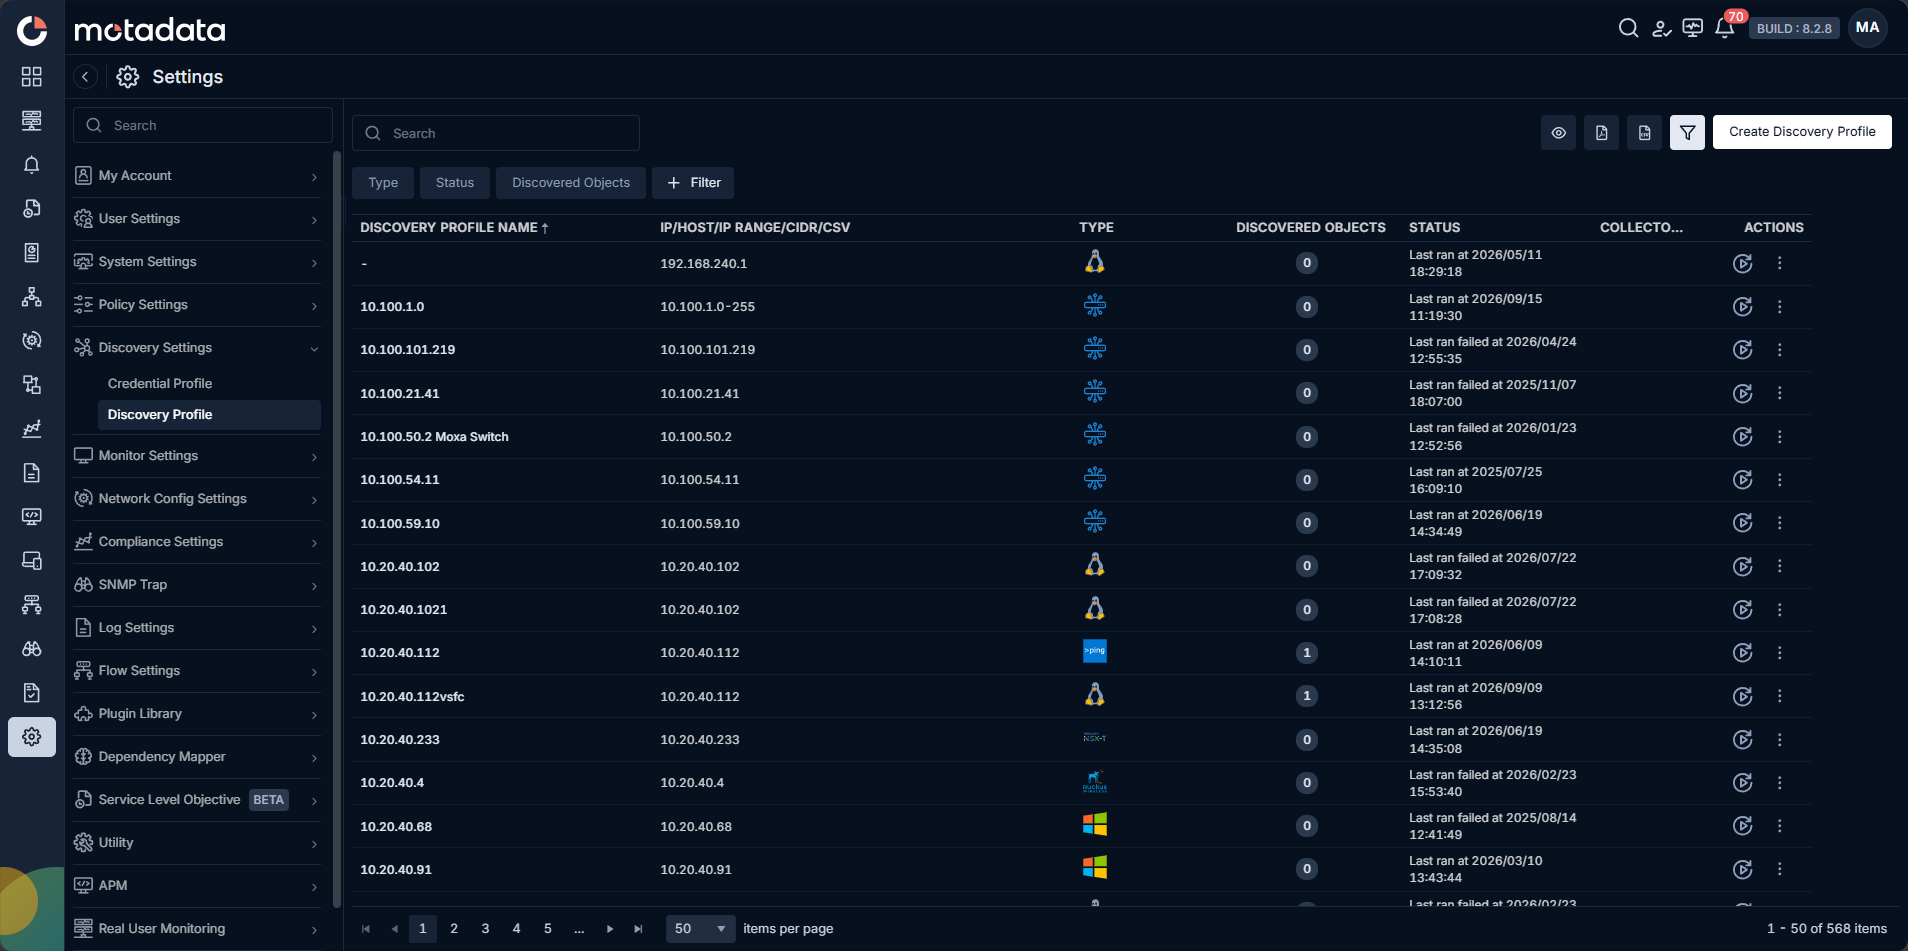Open Flow Settings section

(x=197, y=671)
